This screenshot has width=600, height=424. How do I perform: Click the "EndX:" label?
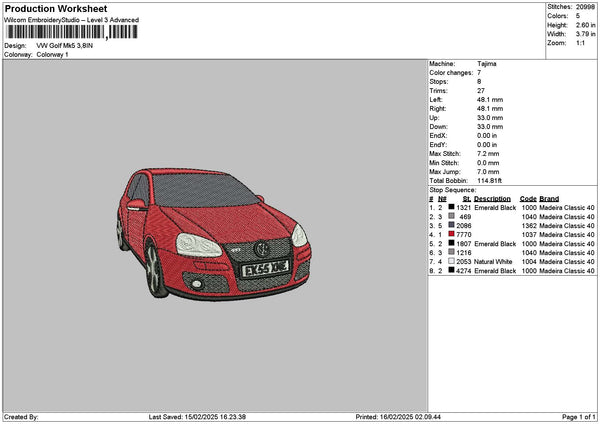(438, 135)
